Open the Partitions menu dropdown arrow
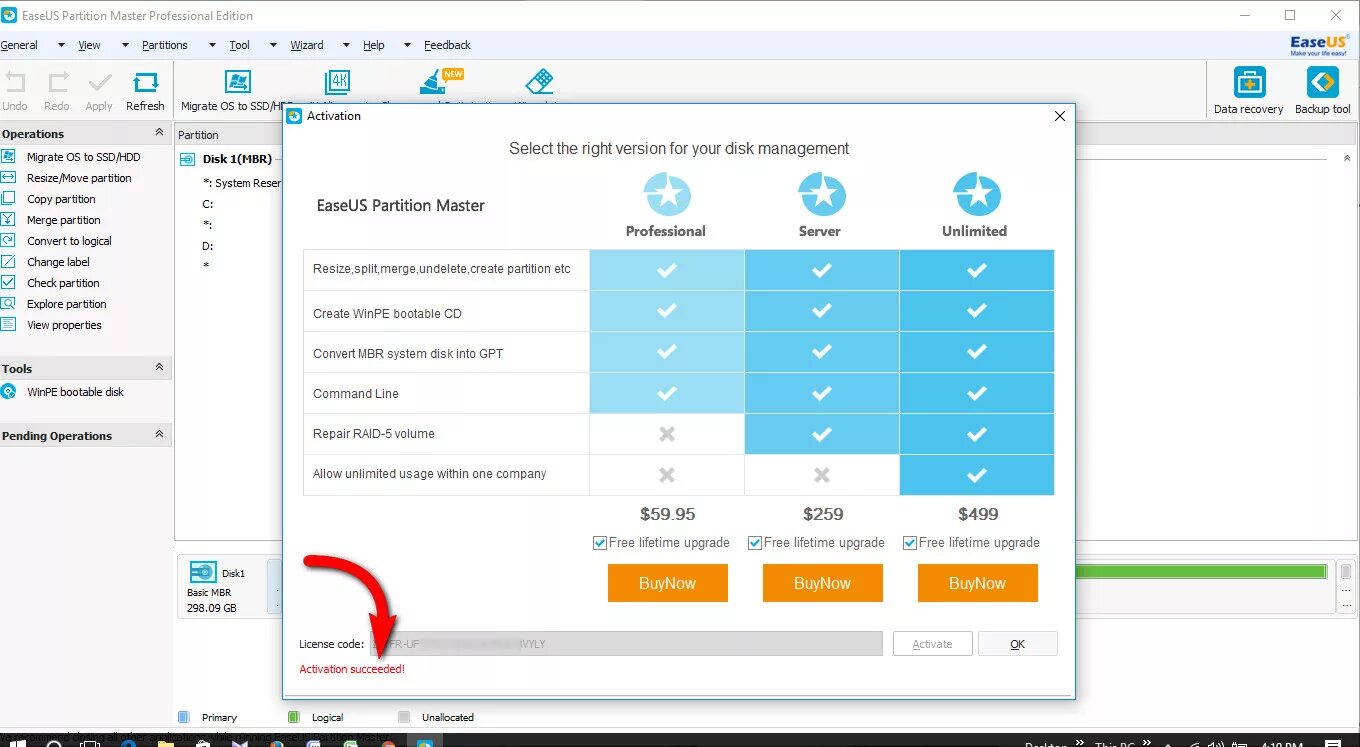Screen dimensions: 1360x747 pyautogui.click(x=212, y=45)
